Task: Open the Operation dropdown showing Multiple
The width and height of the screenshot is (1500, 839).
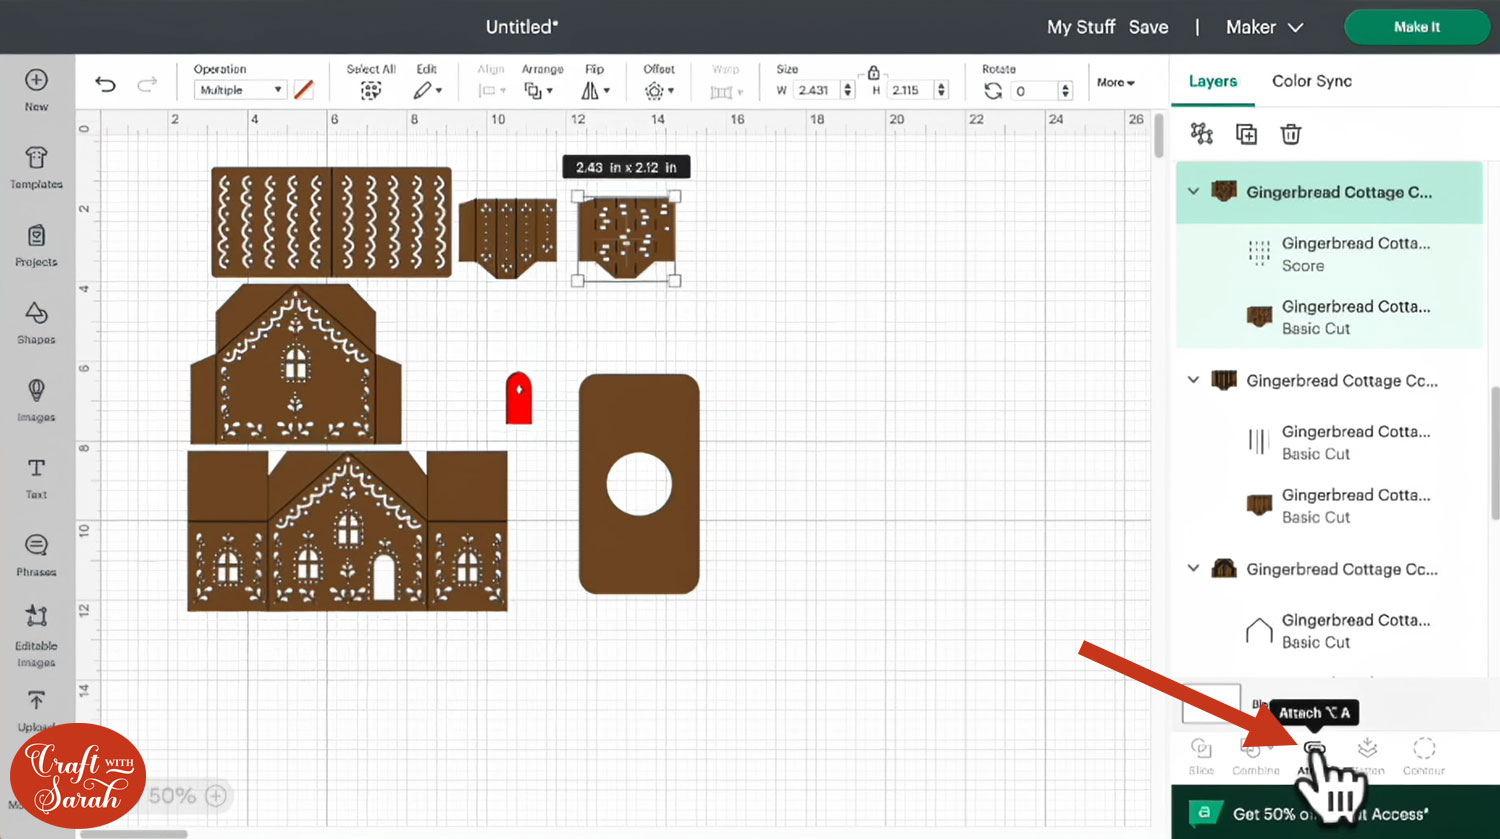Action: [x=240, y=90]
